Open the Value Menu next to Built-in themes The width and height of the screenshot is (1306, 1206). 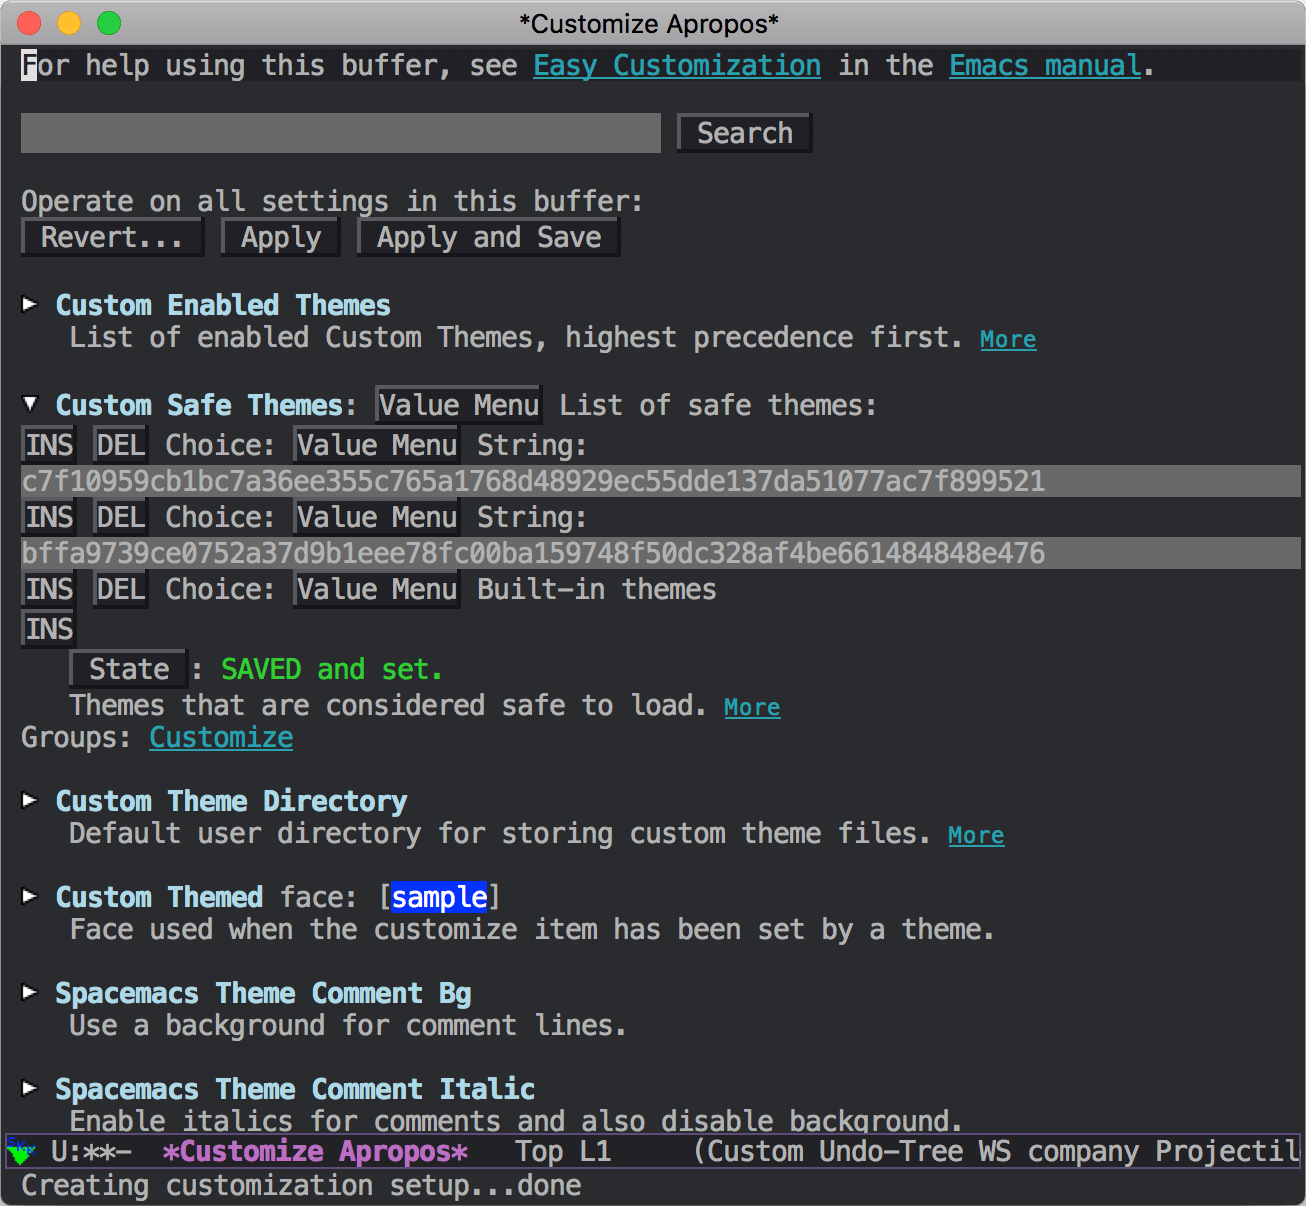pos(376,589)
